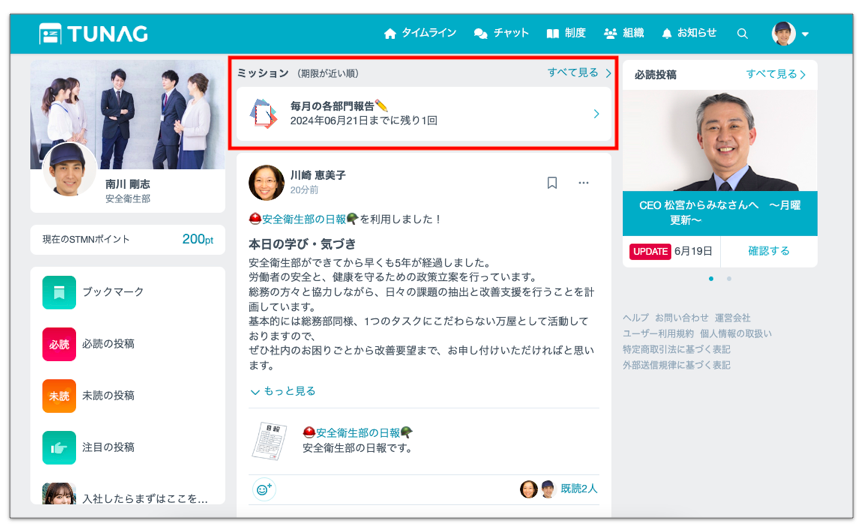This screenshot has height=527, width=868.
Task: Click the 本日の学び・気づき heading
Action: (302, 244)
